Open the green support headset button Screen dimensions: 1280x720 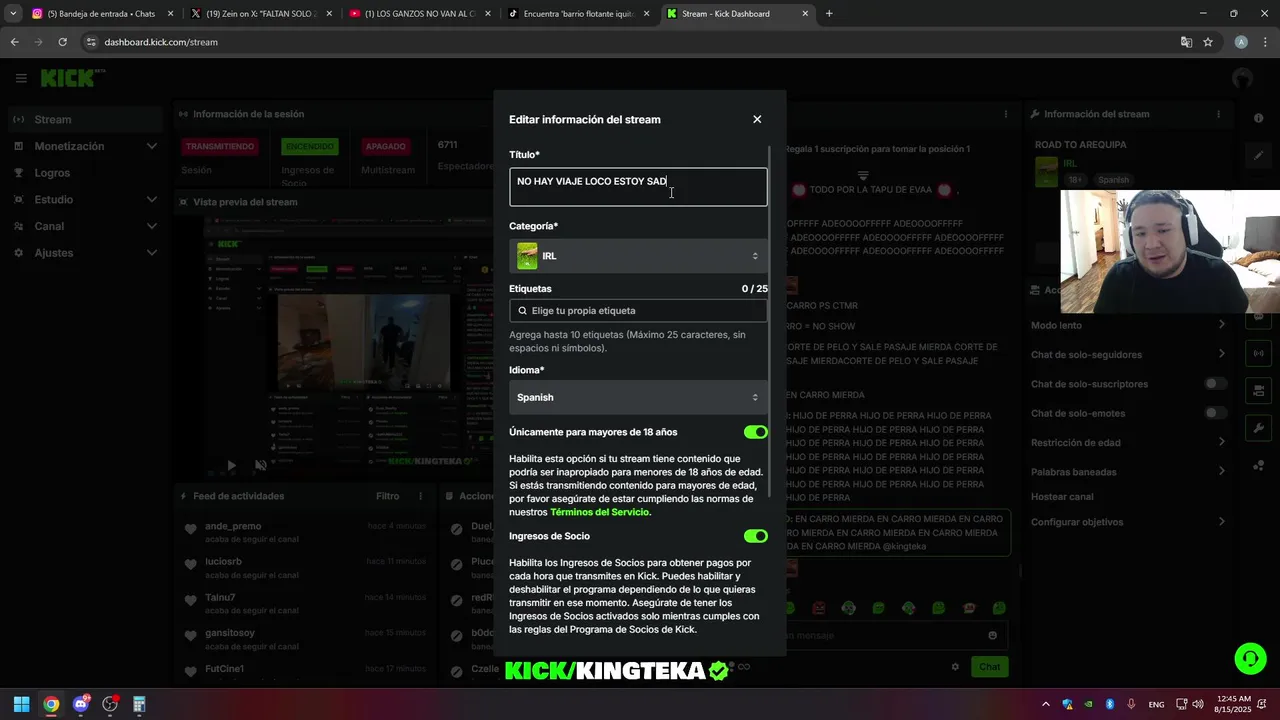click(x=1250, y=659)
